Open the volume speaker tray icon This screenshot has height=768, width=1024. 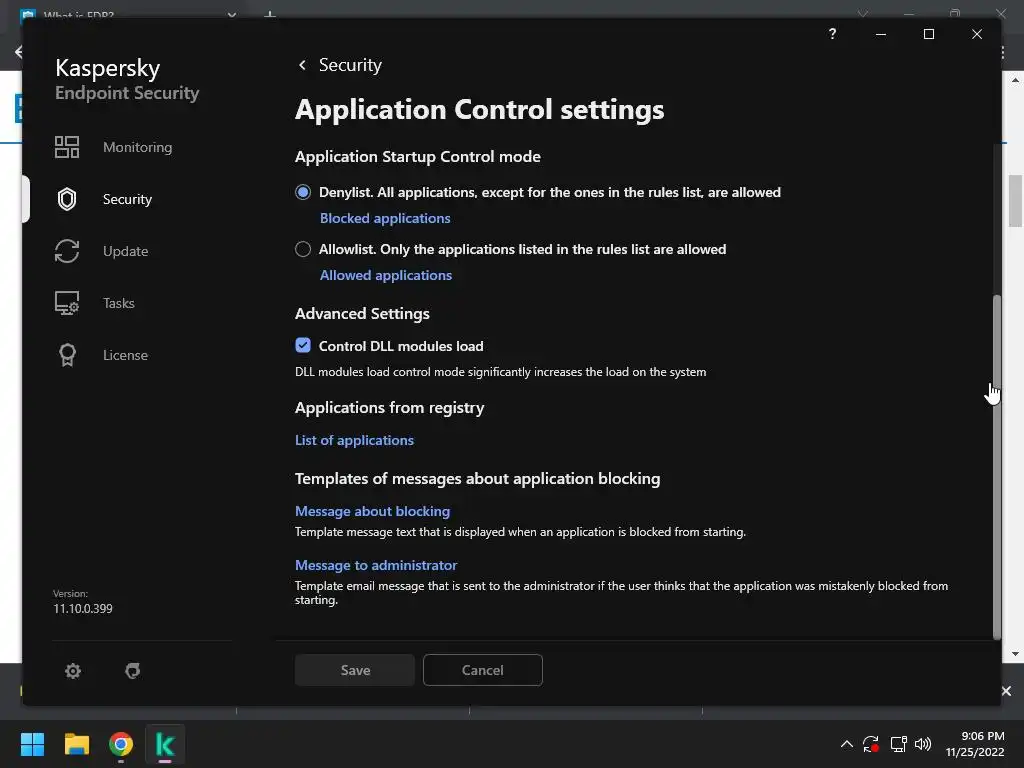click(923, 744)
